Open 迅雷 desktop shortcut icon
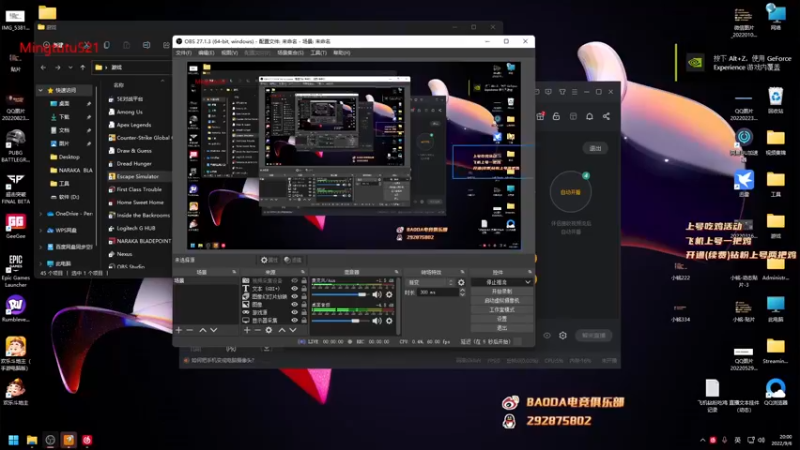The height and width of the screenshot is (450, 800). click(x=744, y=184)
